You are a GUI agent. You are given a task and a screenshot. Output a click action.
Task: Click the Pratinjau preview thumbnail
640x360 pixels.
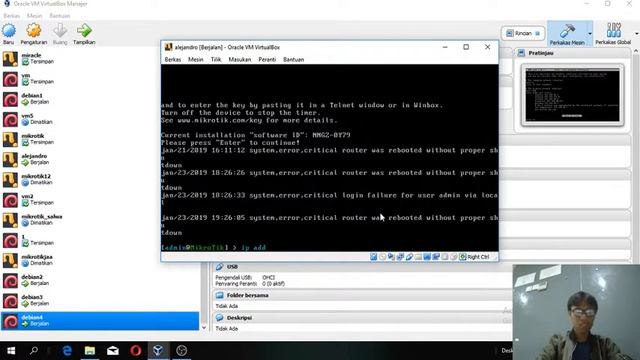(572, 95)
